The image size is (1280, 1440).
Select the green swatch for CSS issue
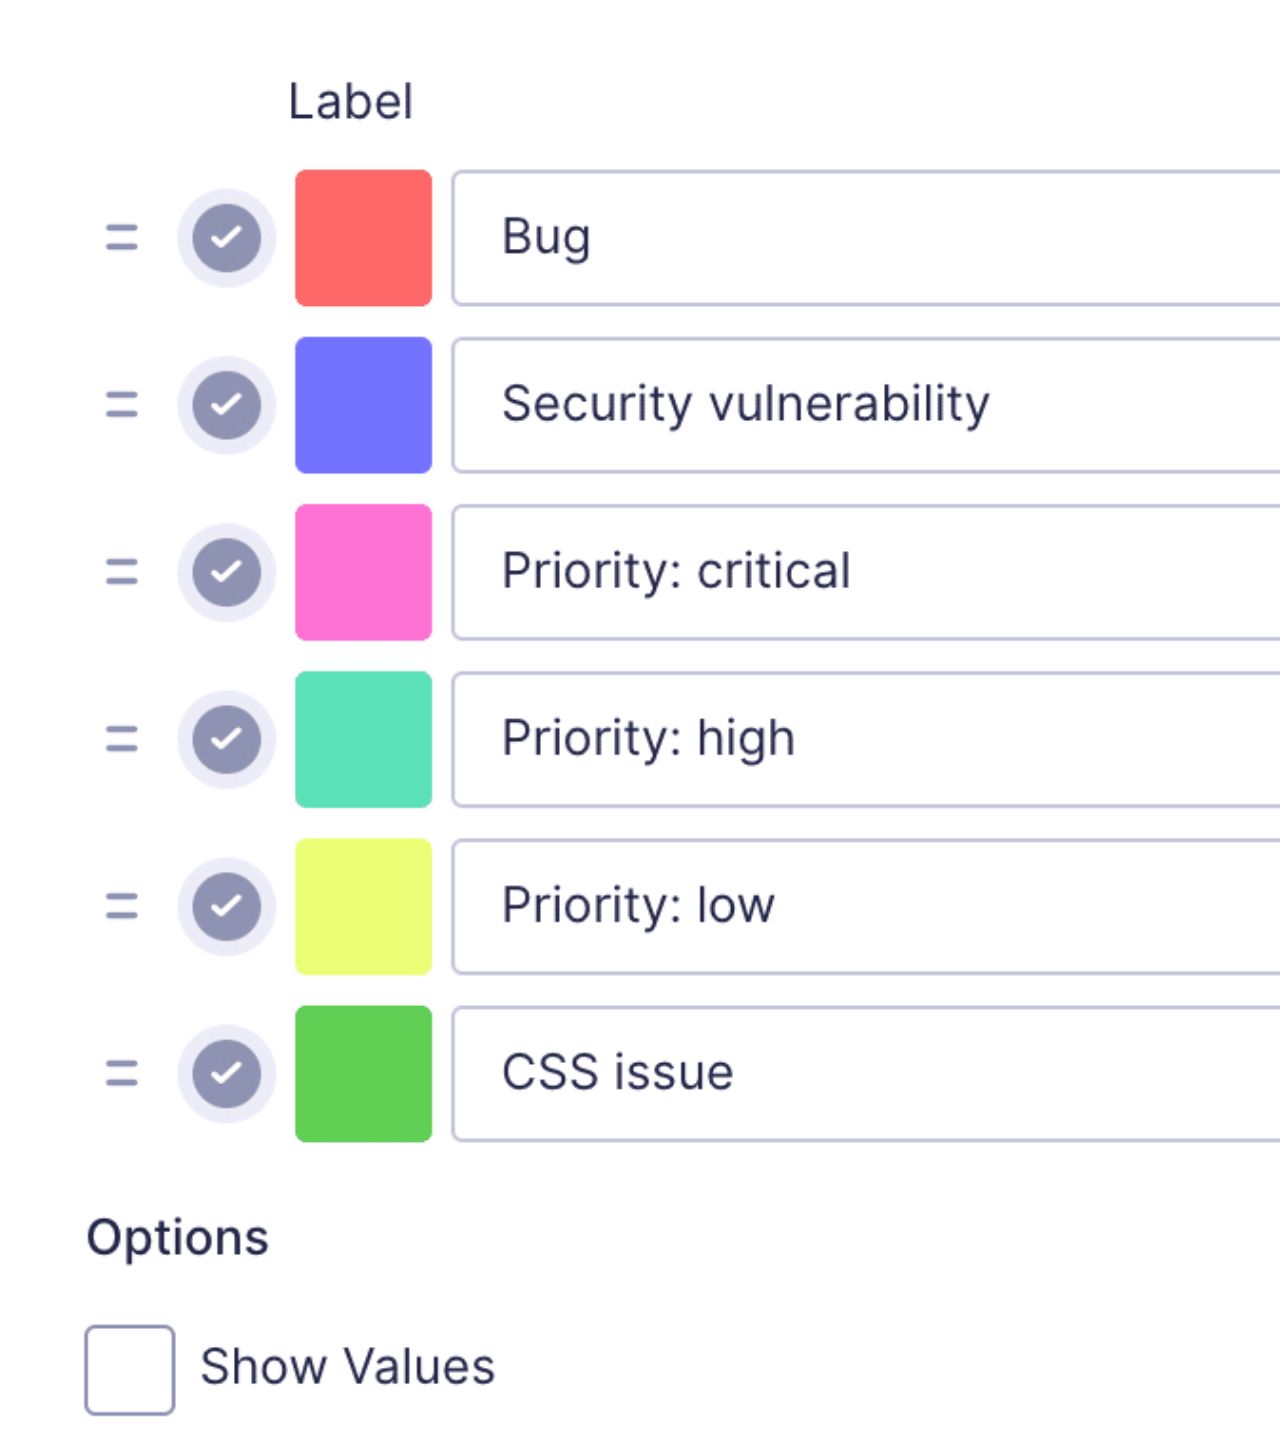(364, 1072)
